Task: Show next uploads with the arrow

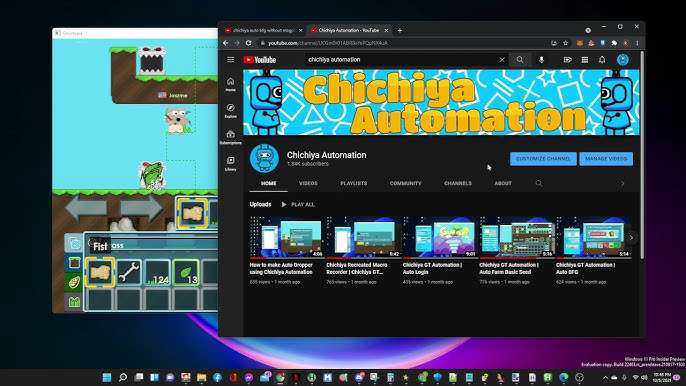Action: click(631, 238)
